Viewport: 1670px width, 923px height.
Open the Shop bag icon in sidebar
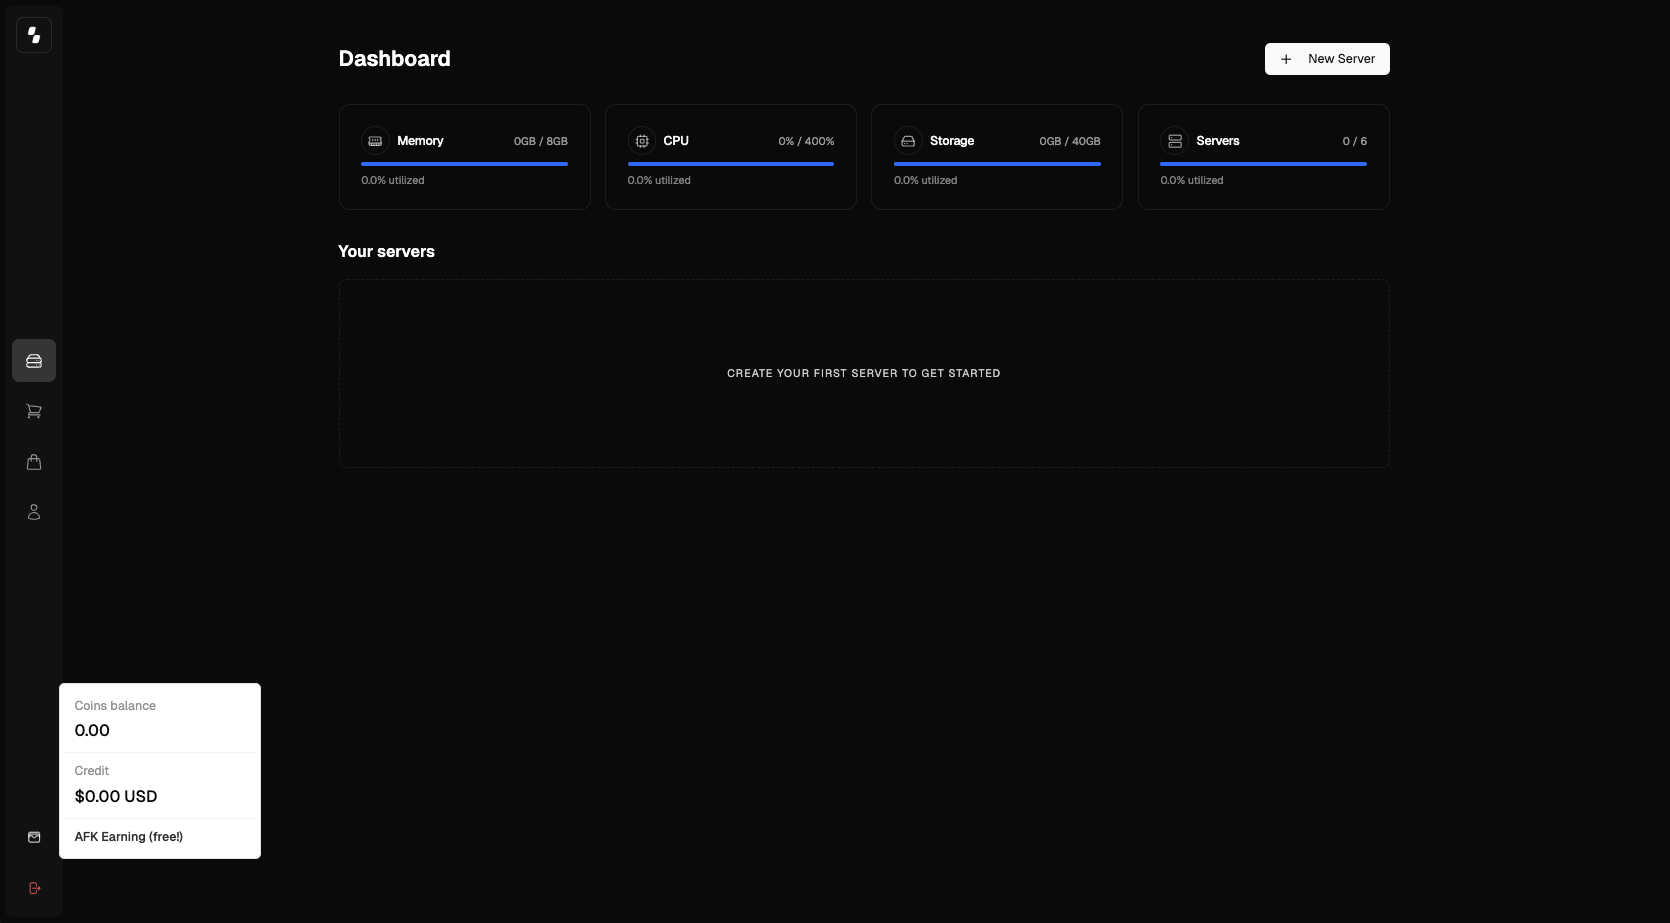(x=34, y=462)
